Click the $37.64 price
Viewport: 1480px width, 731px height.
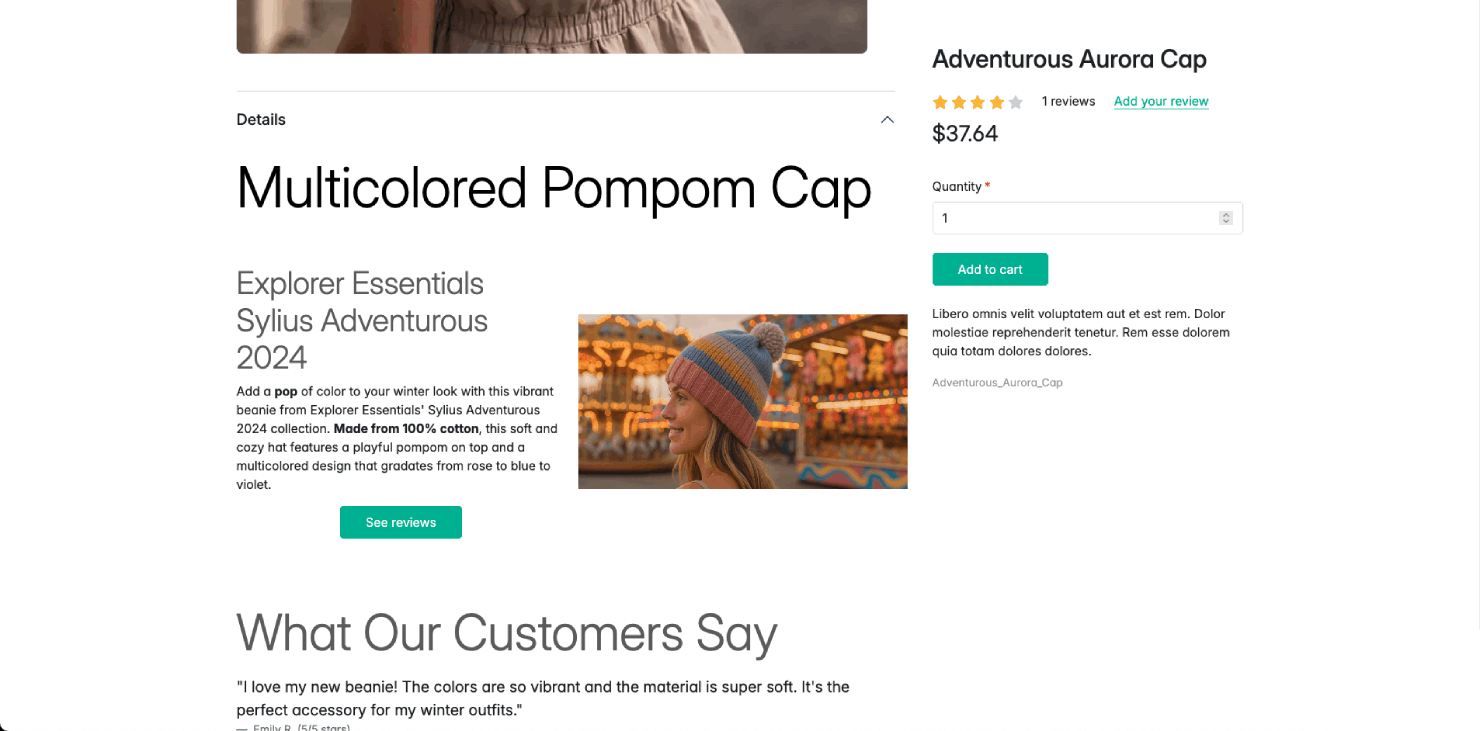tap(965, 134)
